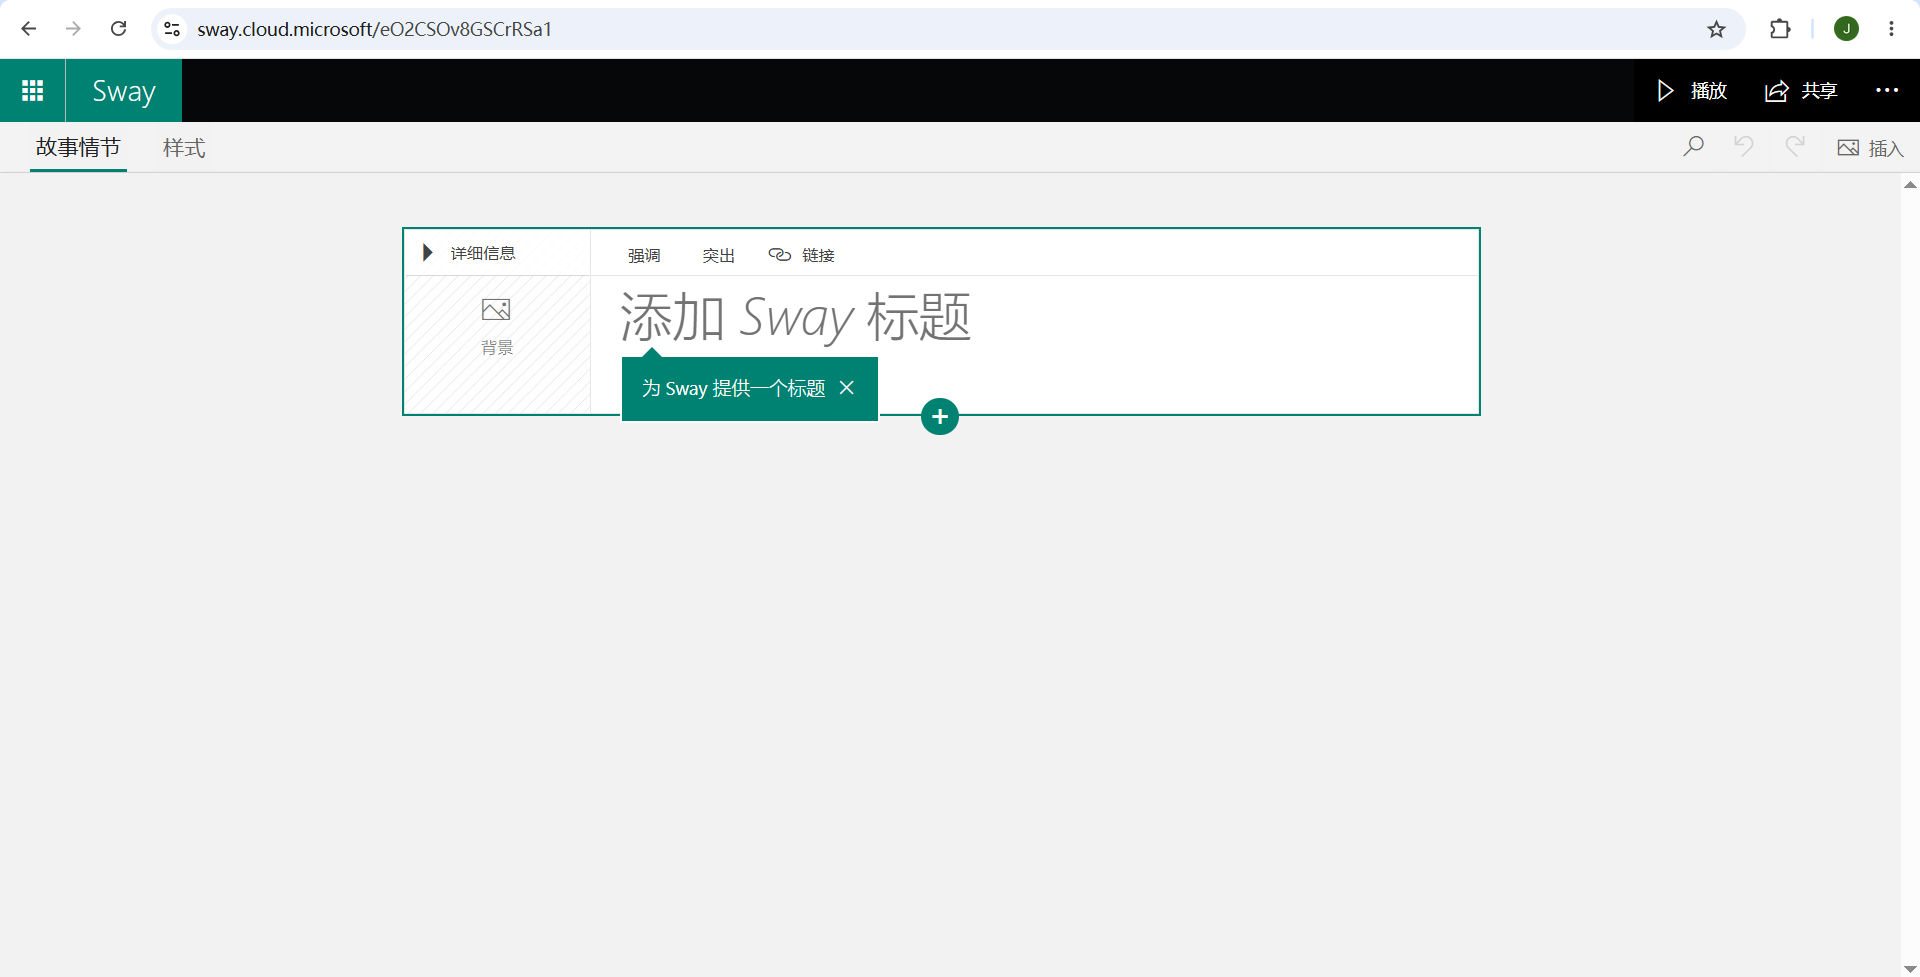
Task: Click the search magnifier icon
Action: coord(1693,147)
